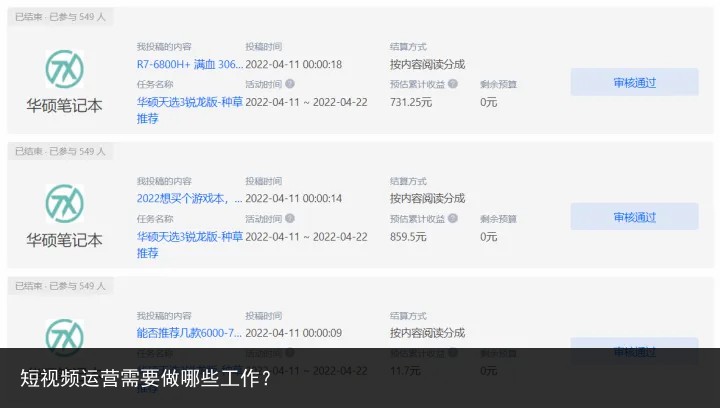Select the submission time 2022-04-11 00:00:09
The width and height of the screenshot is (720, 408).
click(293, 333)
